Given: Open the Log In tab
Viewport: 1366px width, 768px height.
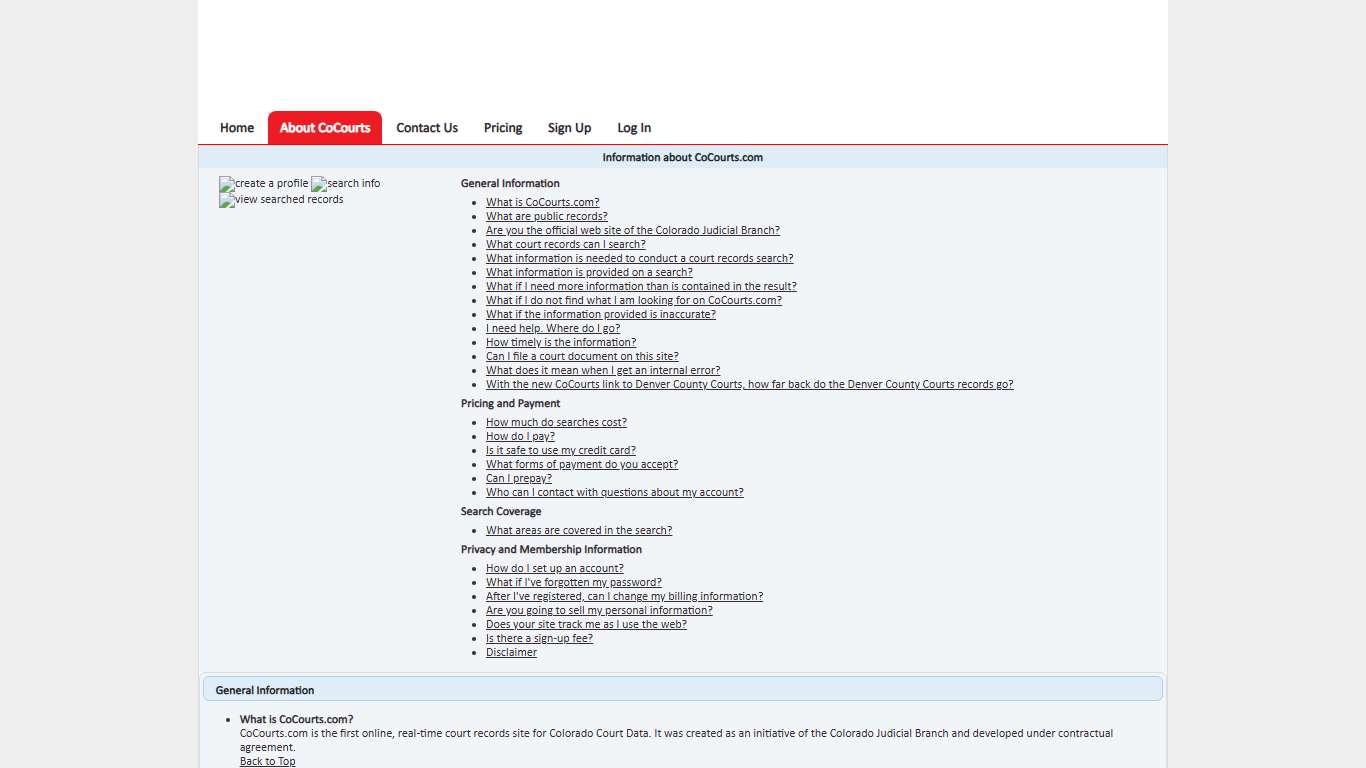Looking at the screenshot, I should pyautogui.click(x=634, y=128).
